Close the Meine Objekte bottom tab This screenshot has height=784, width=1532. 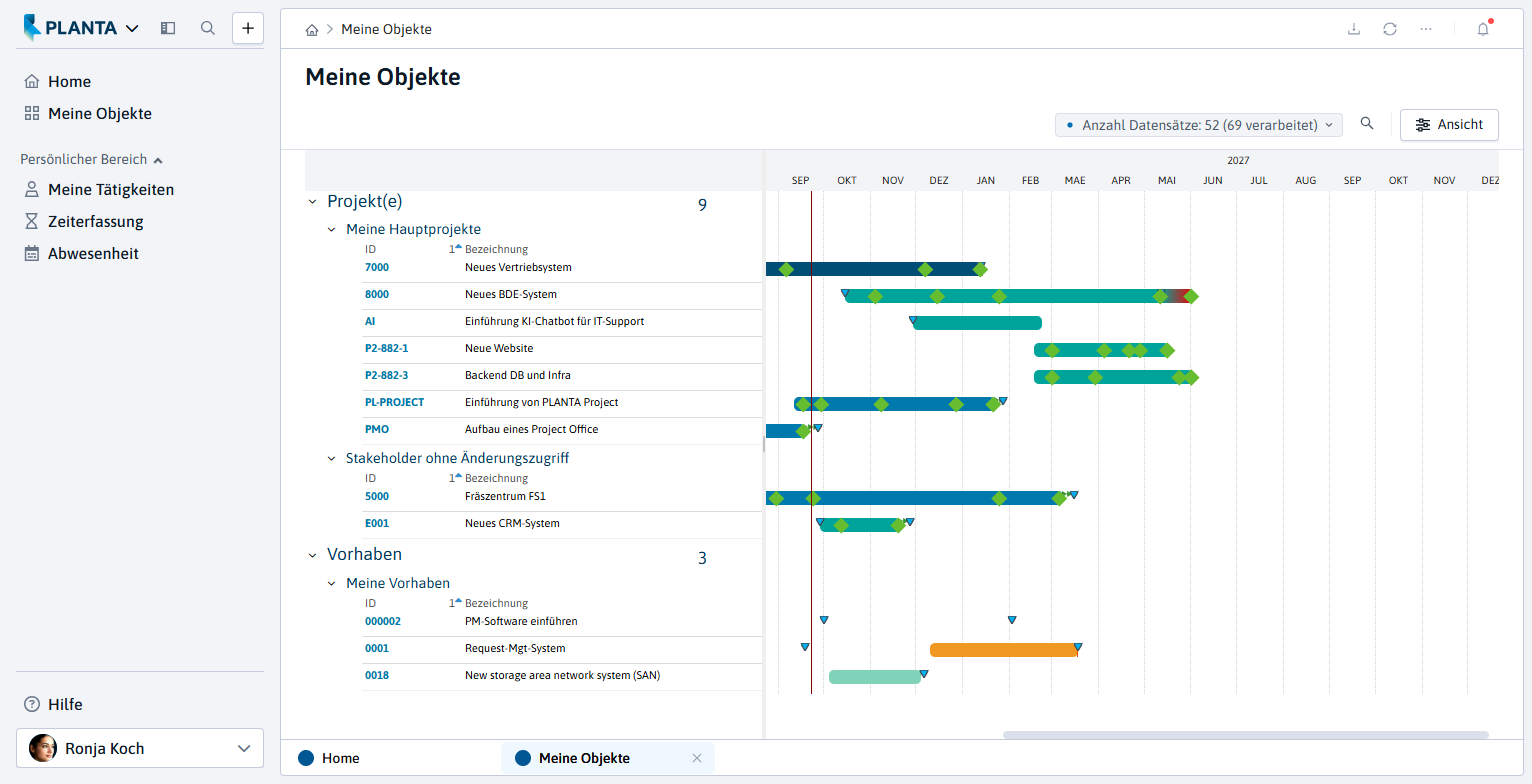click(x=697, y=758)
